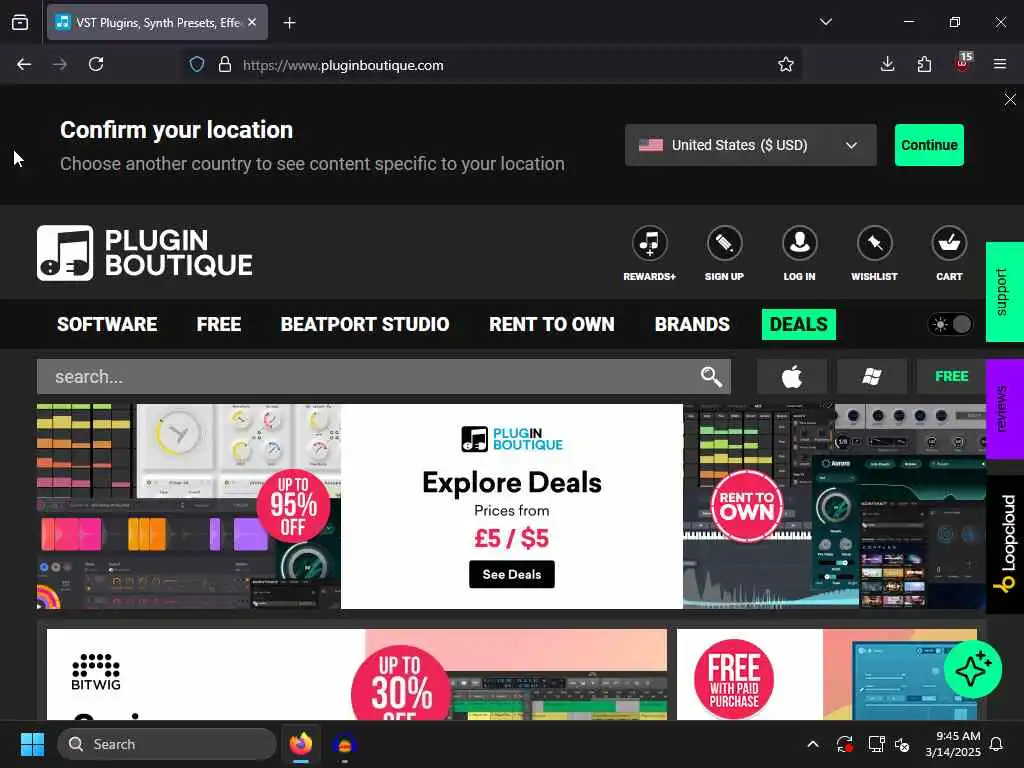
Task: Click the taskbar Search box
Action: pos(167,744)
